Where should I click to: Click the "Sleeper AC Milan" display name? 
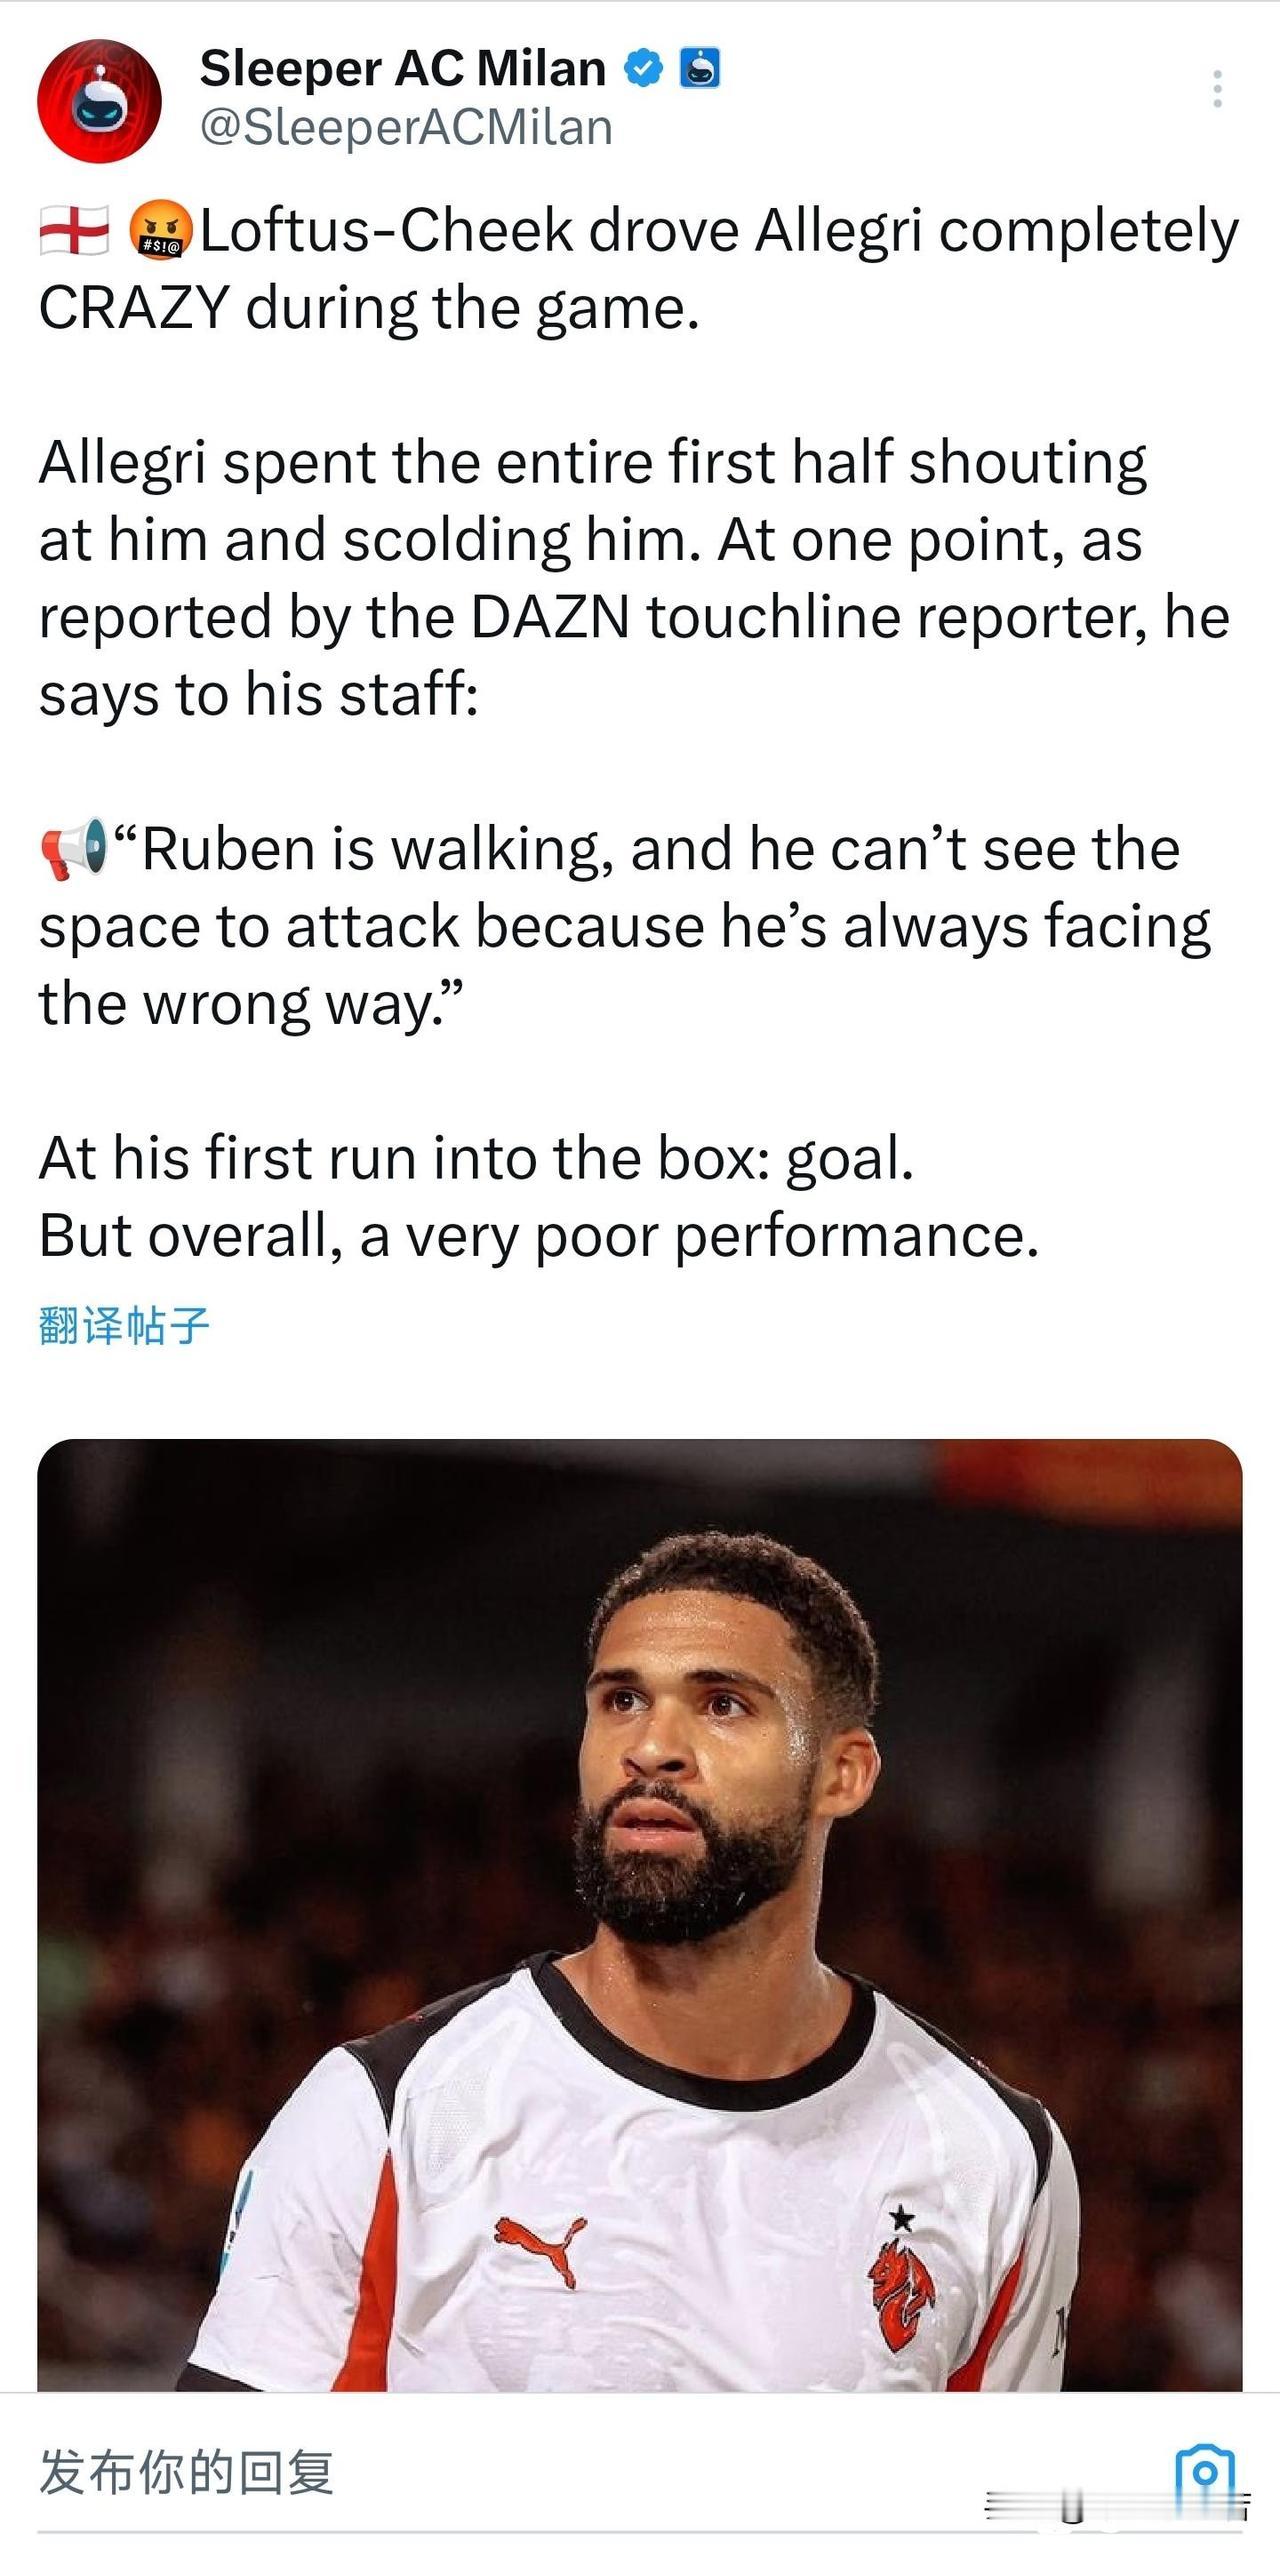tap(403, 68)
